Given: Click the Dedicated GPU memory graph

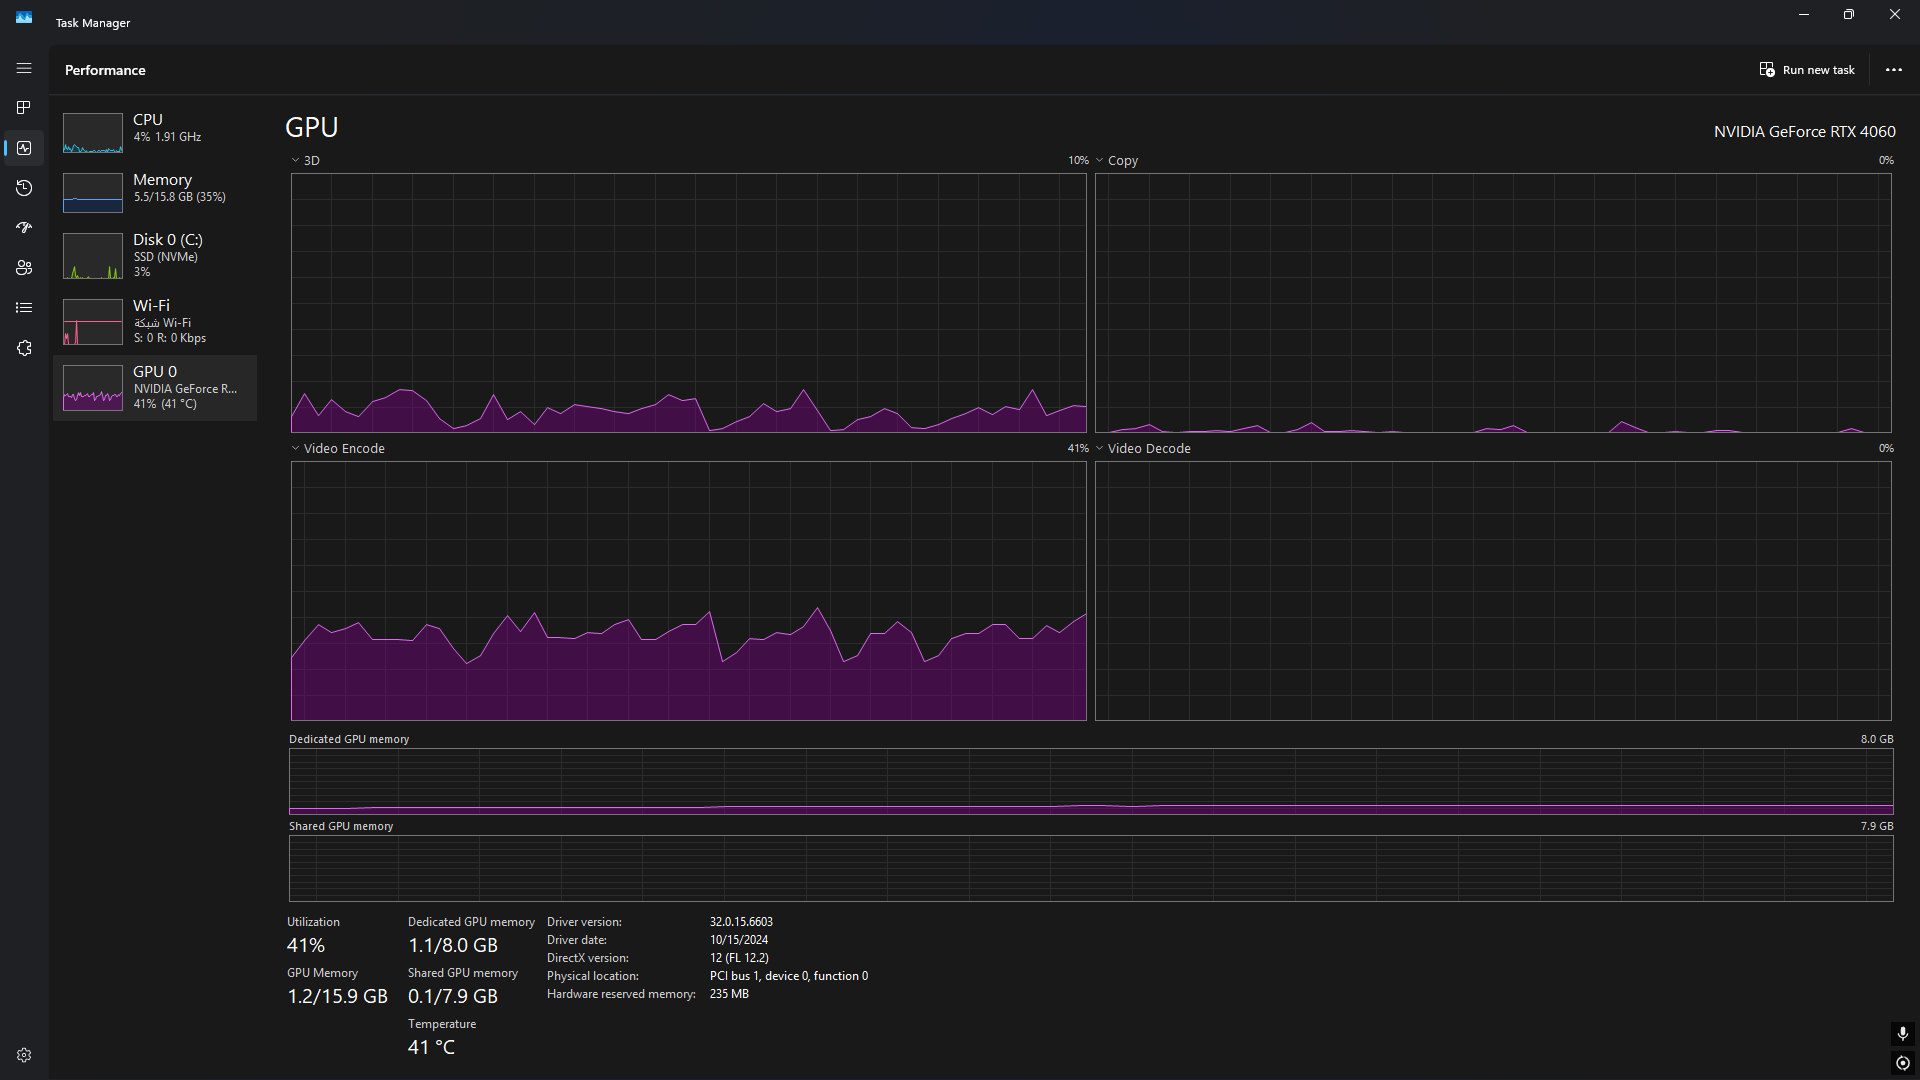Looking at the screenshot, I should (x=1091, y=781).
